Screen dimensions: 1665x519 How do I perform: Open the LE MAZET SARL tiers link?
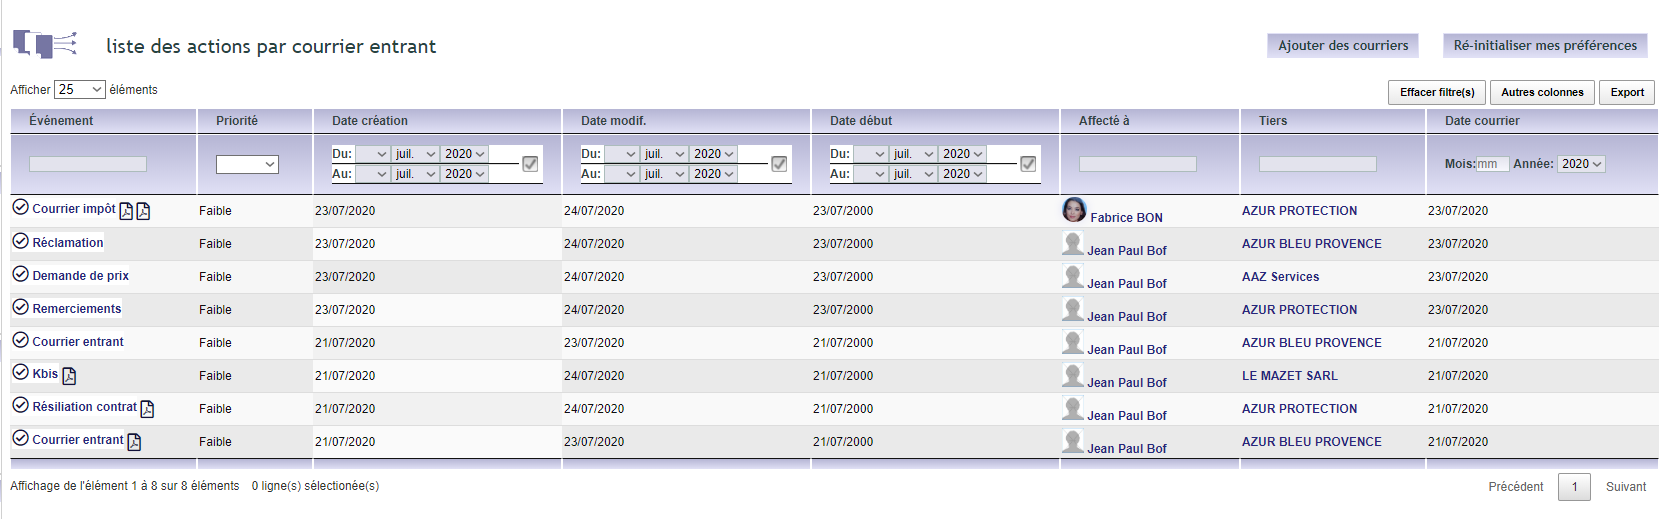click(x=1290, y=376)
